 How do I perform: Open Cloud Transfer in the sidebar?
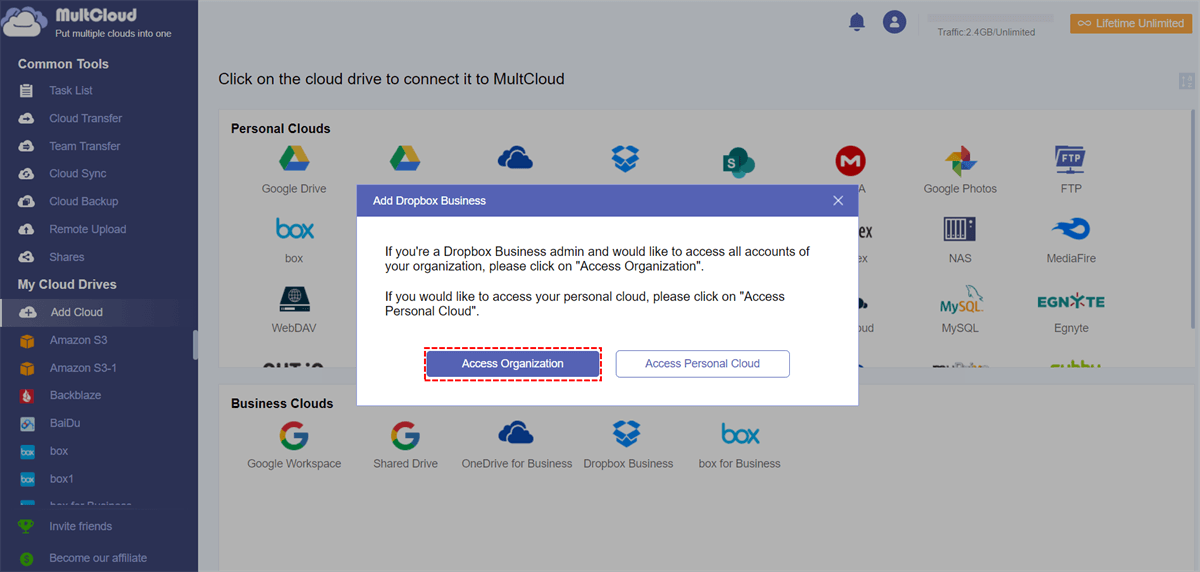[85, 118]
